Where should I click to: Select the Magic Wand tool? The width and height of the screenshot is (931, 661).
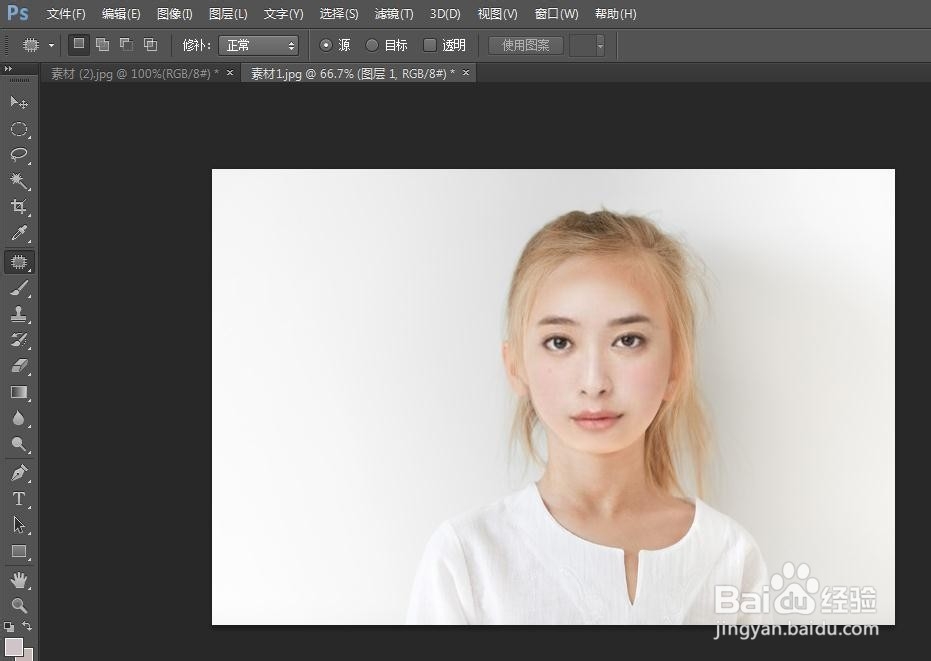pyautogui.click(x=19, y=181)
